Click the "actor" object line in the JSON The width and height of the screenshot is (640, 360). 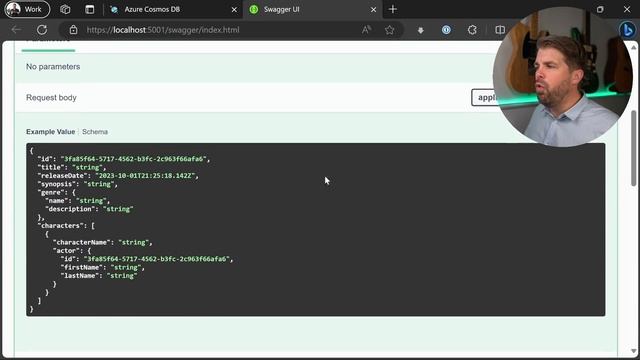(x=72, y=251)
